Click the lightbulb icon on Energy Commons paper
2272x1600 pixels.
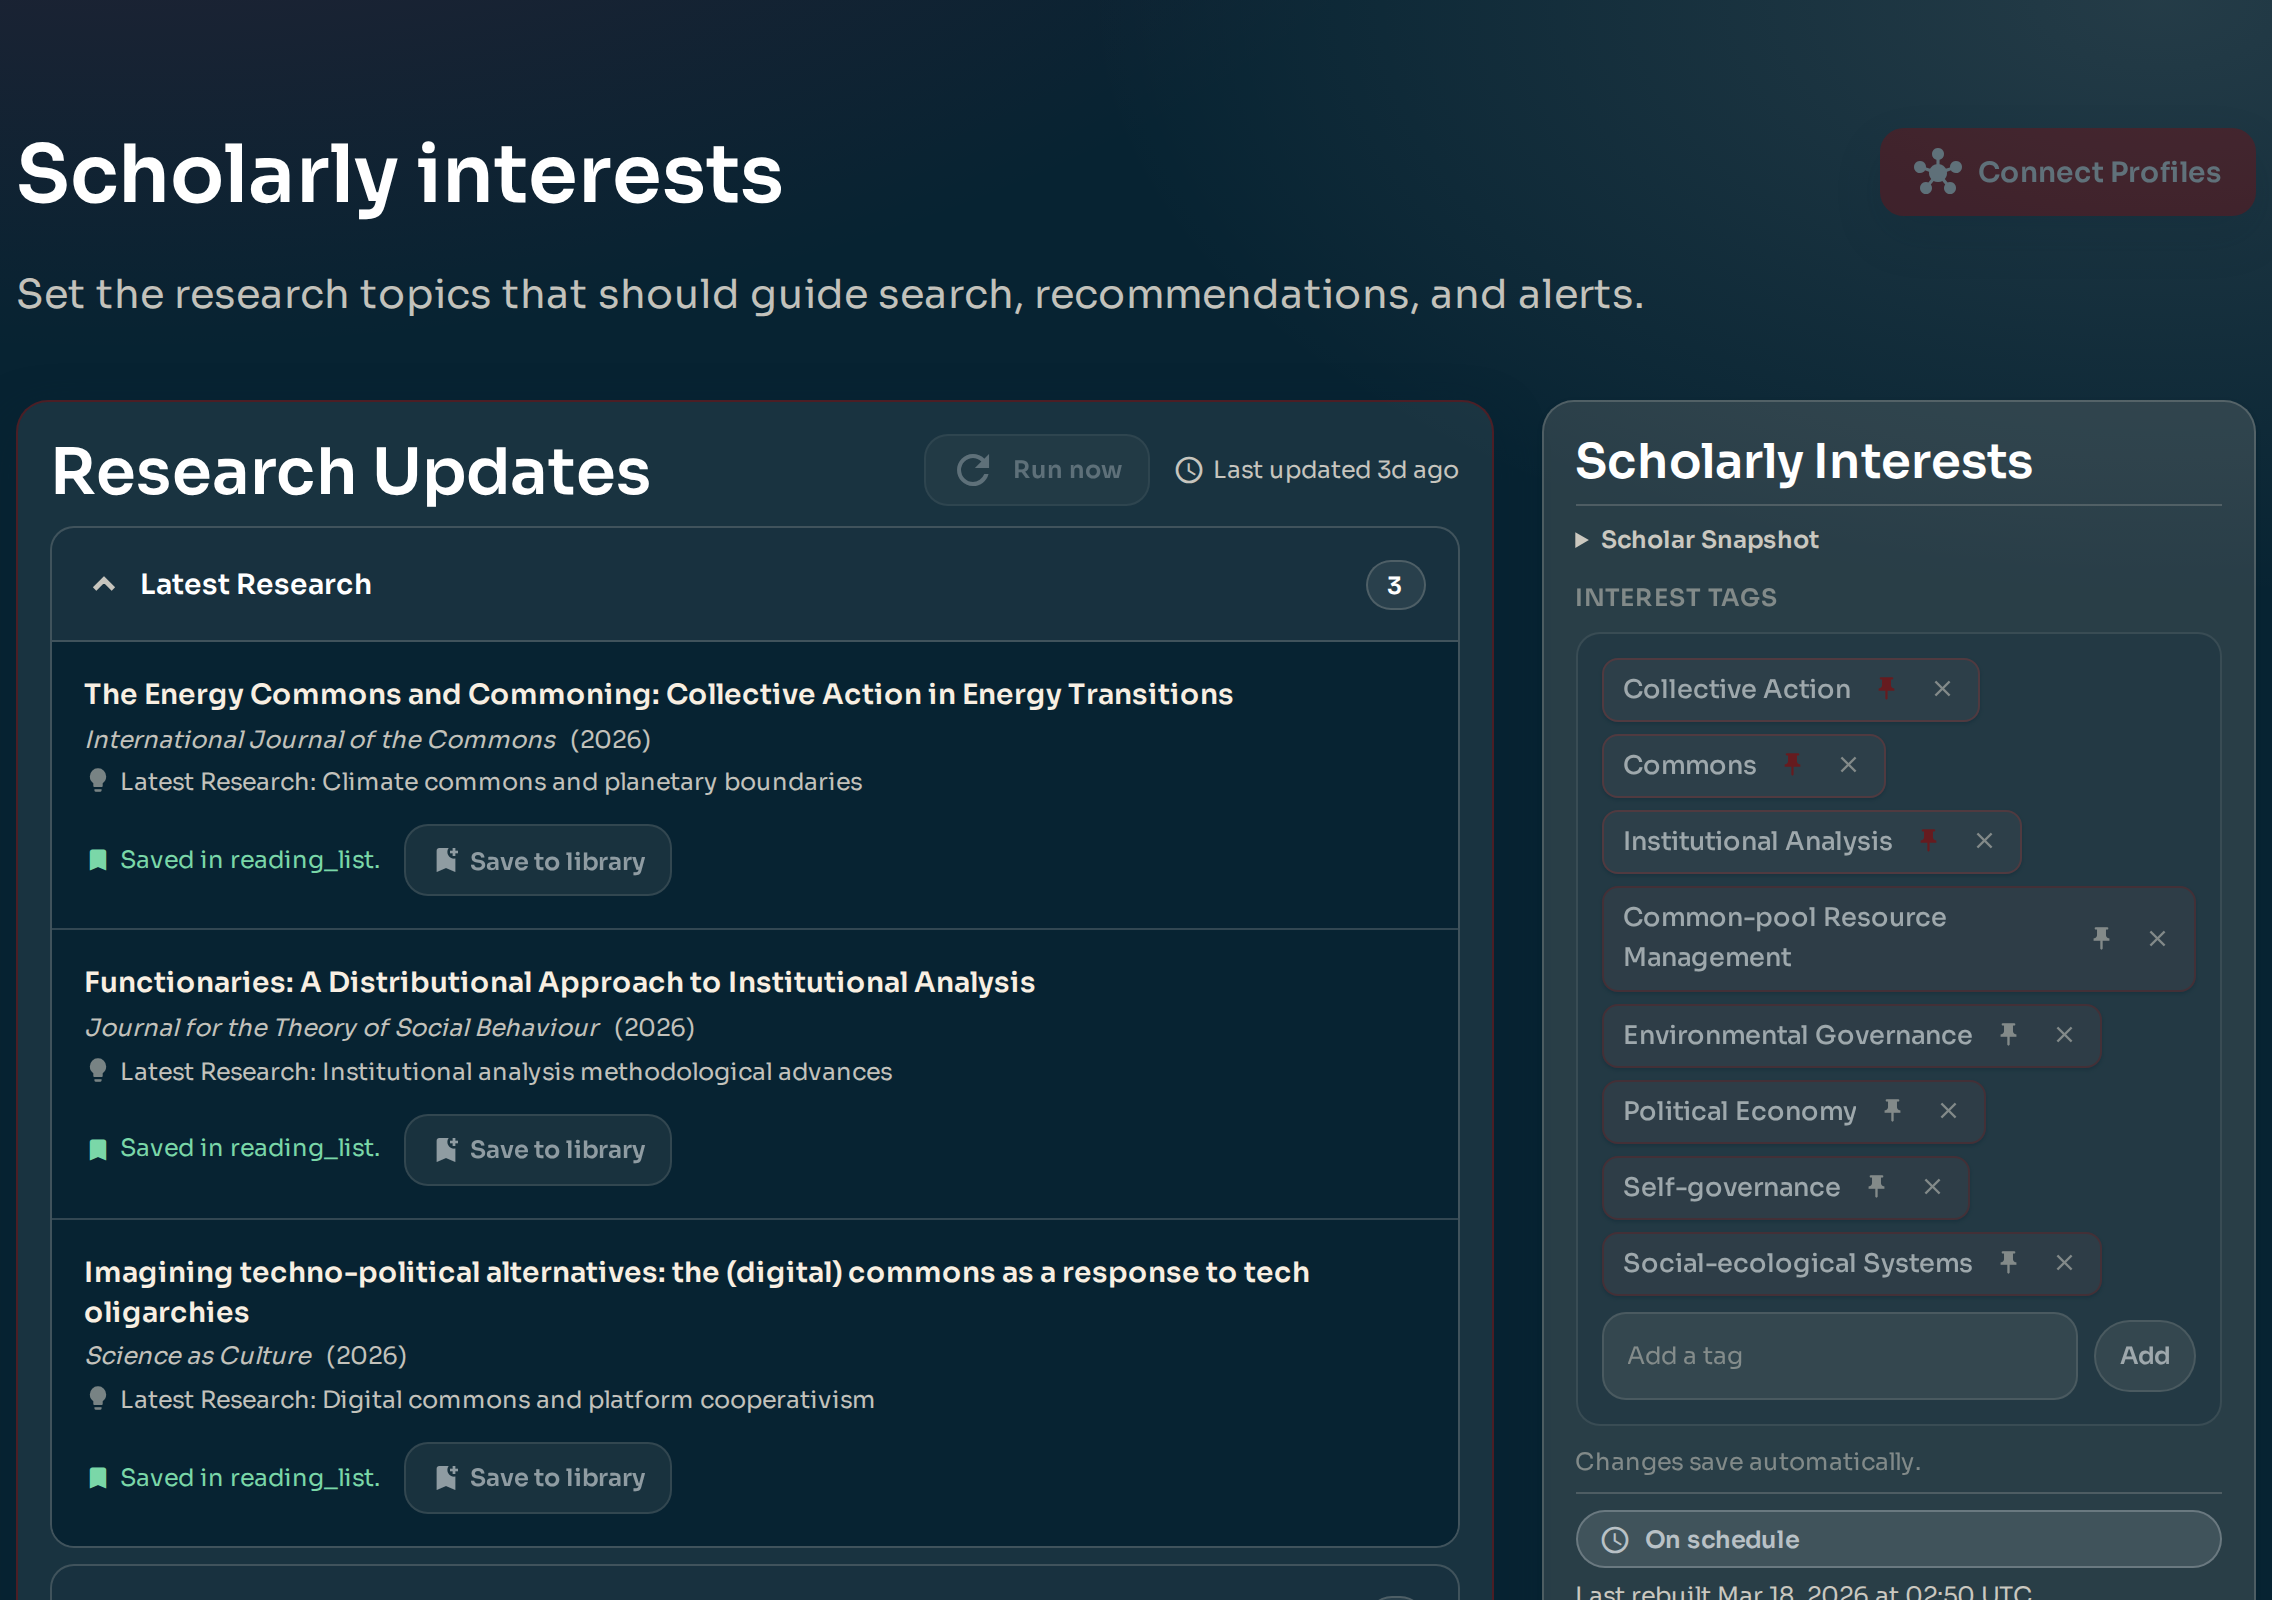[98, 781]
